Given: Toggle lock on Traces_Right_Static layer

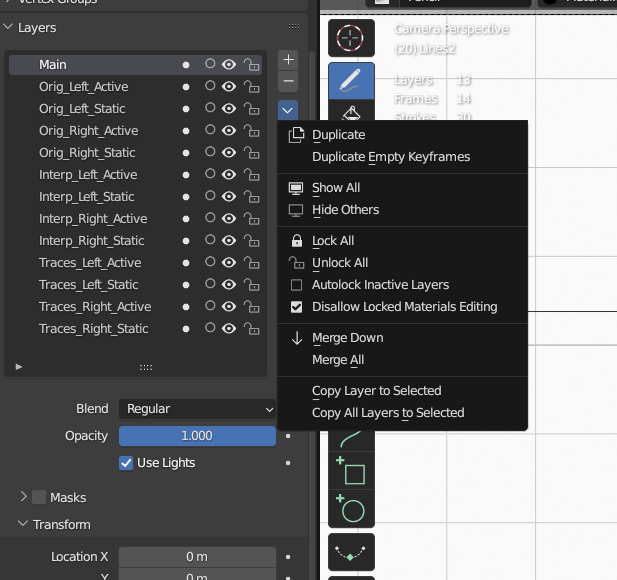Looking at the screenshot, I should [x=251, y=329].
